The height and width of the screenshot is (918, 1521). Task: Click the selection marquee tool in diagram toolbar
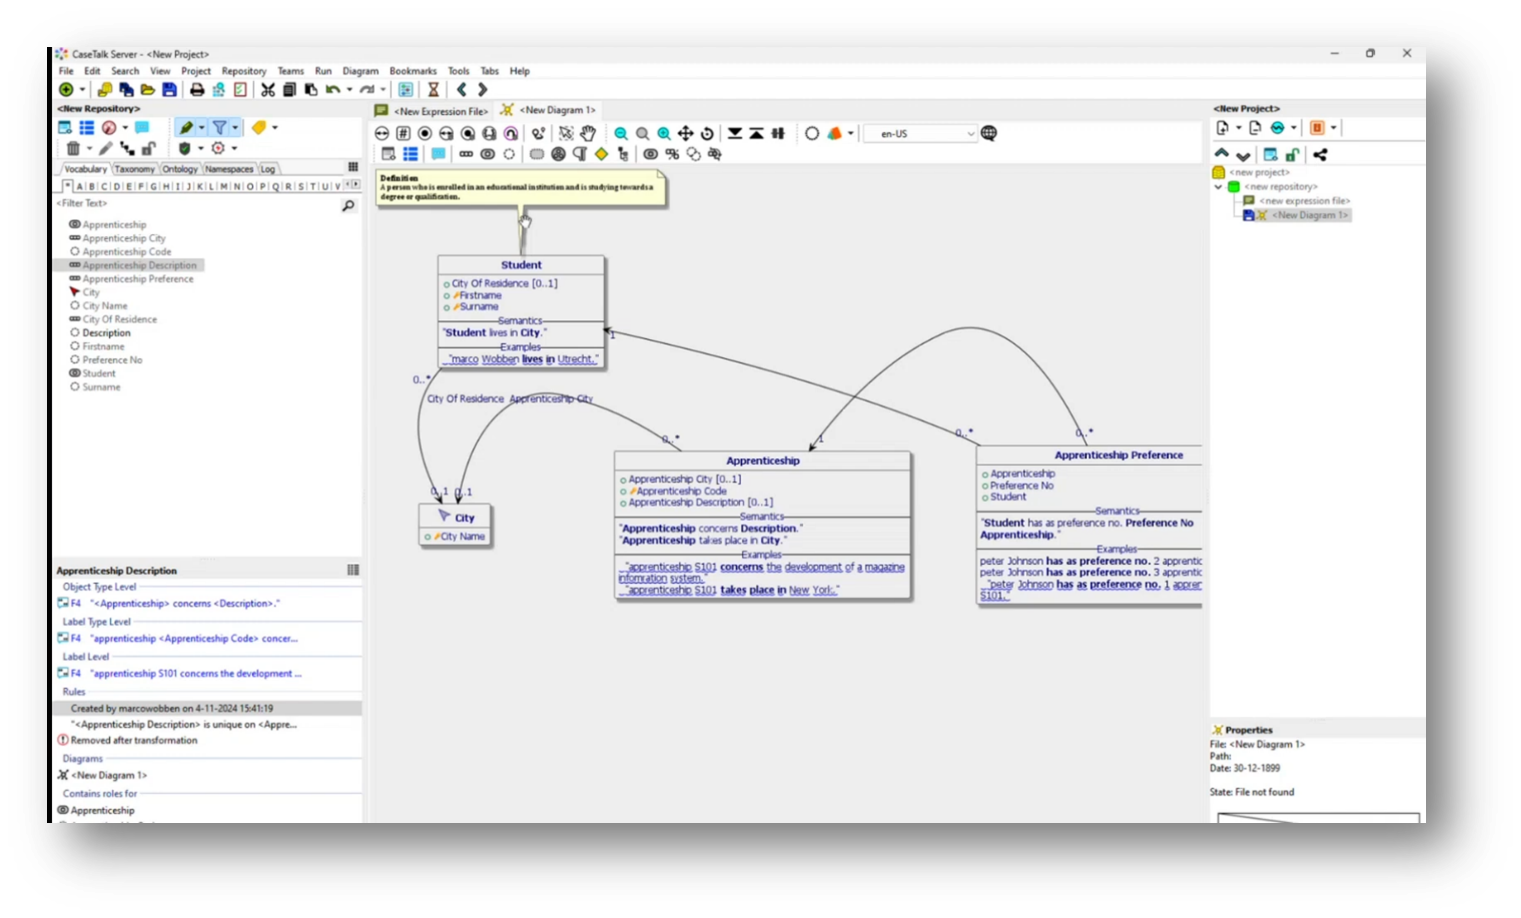[566, 133]
